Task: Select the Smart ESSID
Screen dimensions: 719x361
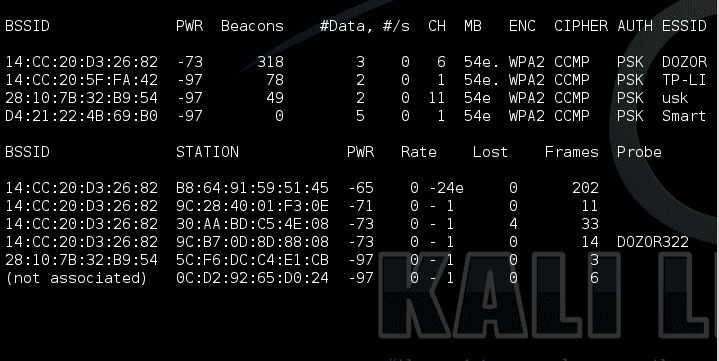Action: click(x=684, y=116)
